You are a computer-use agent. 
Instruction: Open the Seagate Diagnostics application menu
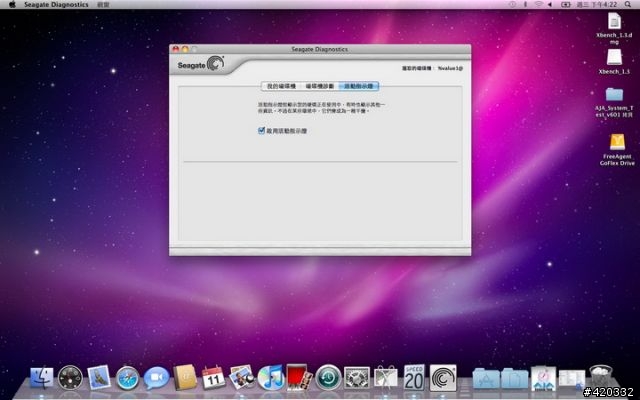tap(56, 4)
